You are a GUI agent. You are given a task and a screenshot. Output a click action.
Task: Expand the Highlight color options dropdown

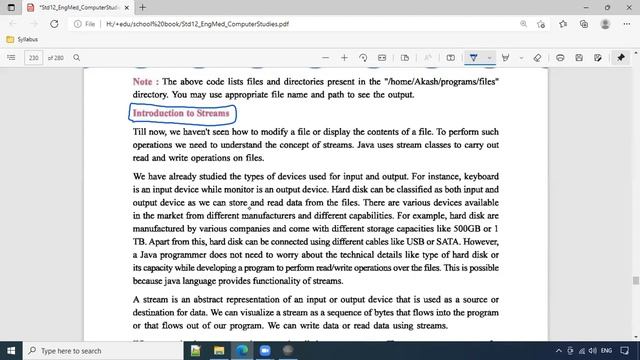[x=521, y=58]
